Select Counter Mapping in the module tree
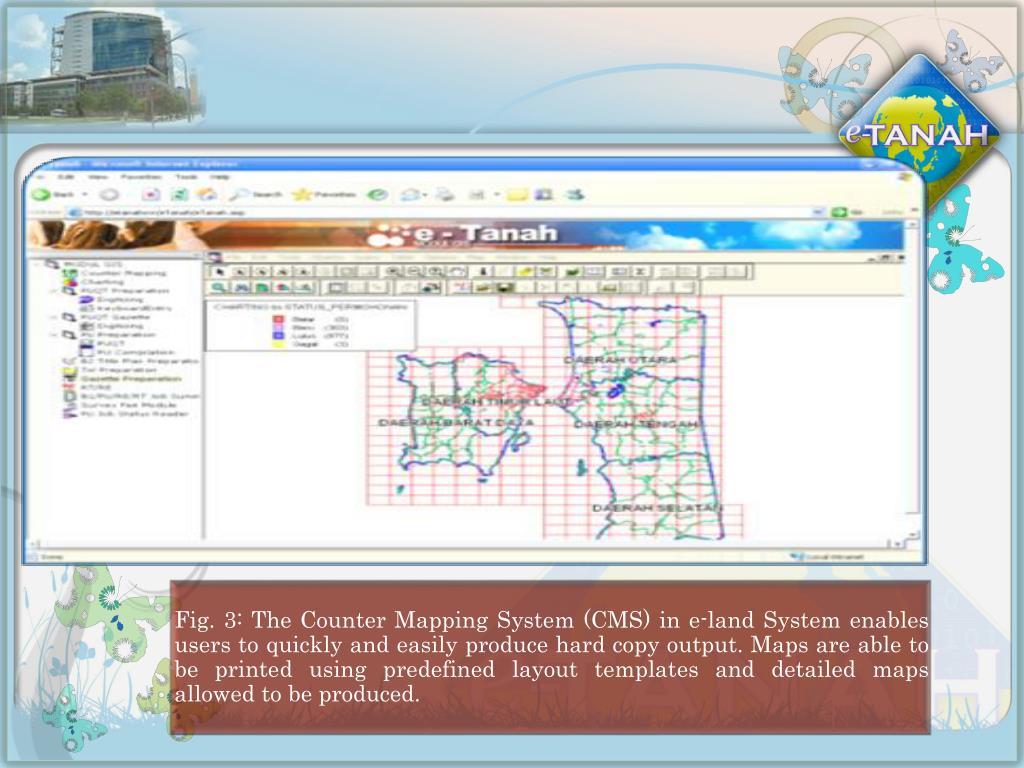The height and width of the screenshot is (768, 1024). click(x=123, y=273)
